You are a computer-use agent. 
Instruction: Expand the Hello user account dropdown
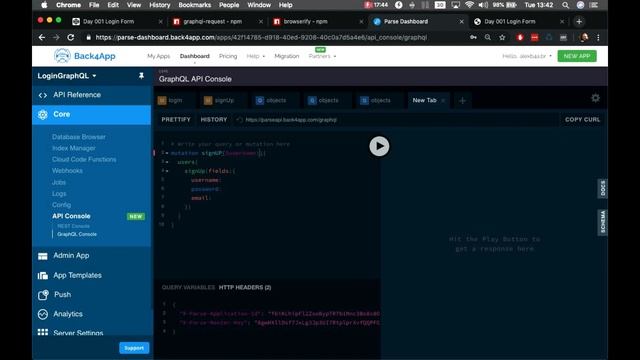point(527,56)
